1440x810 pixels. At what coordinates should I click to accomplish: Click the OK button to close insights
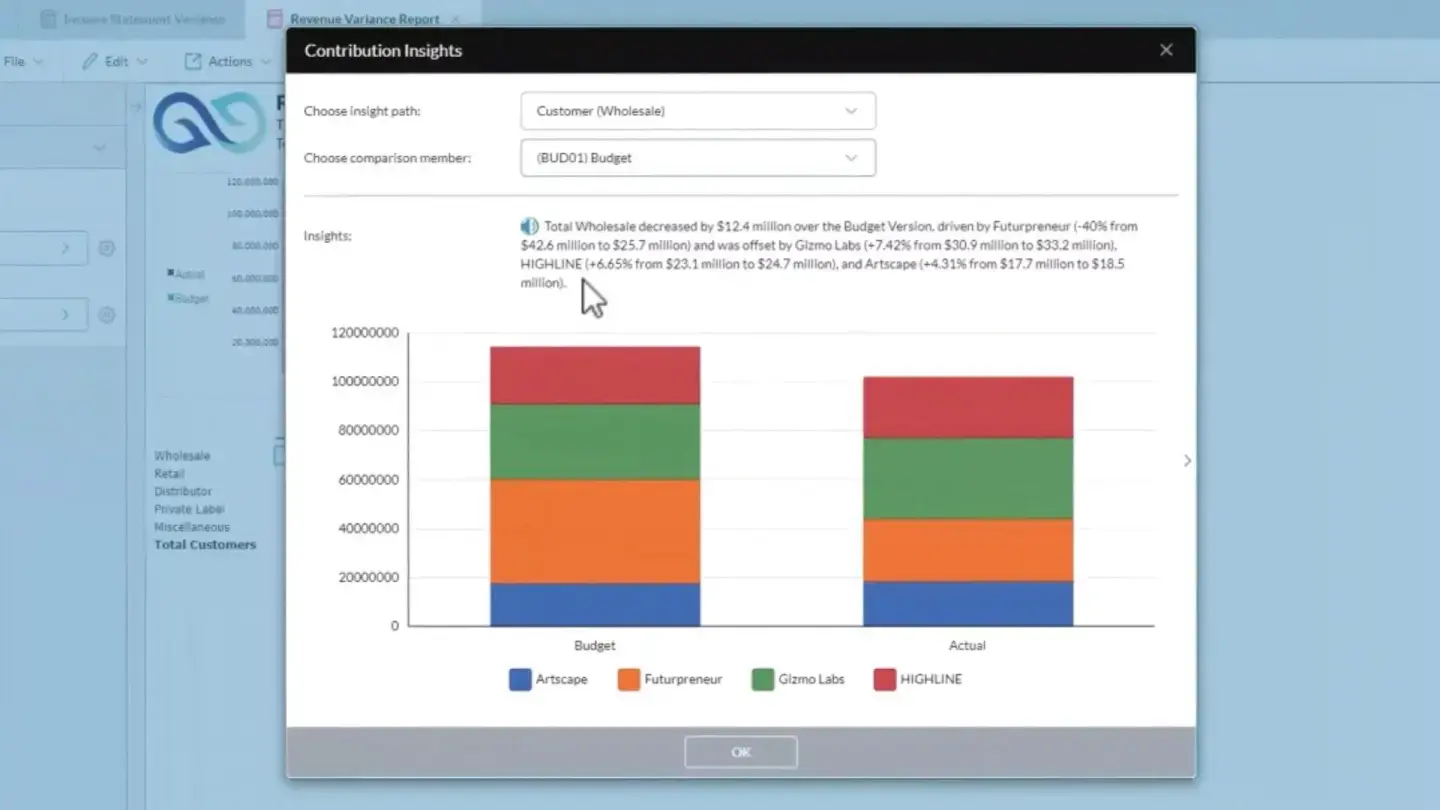tap(740, 752)
